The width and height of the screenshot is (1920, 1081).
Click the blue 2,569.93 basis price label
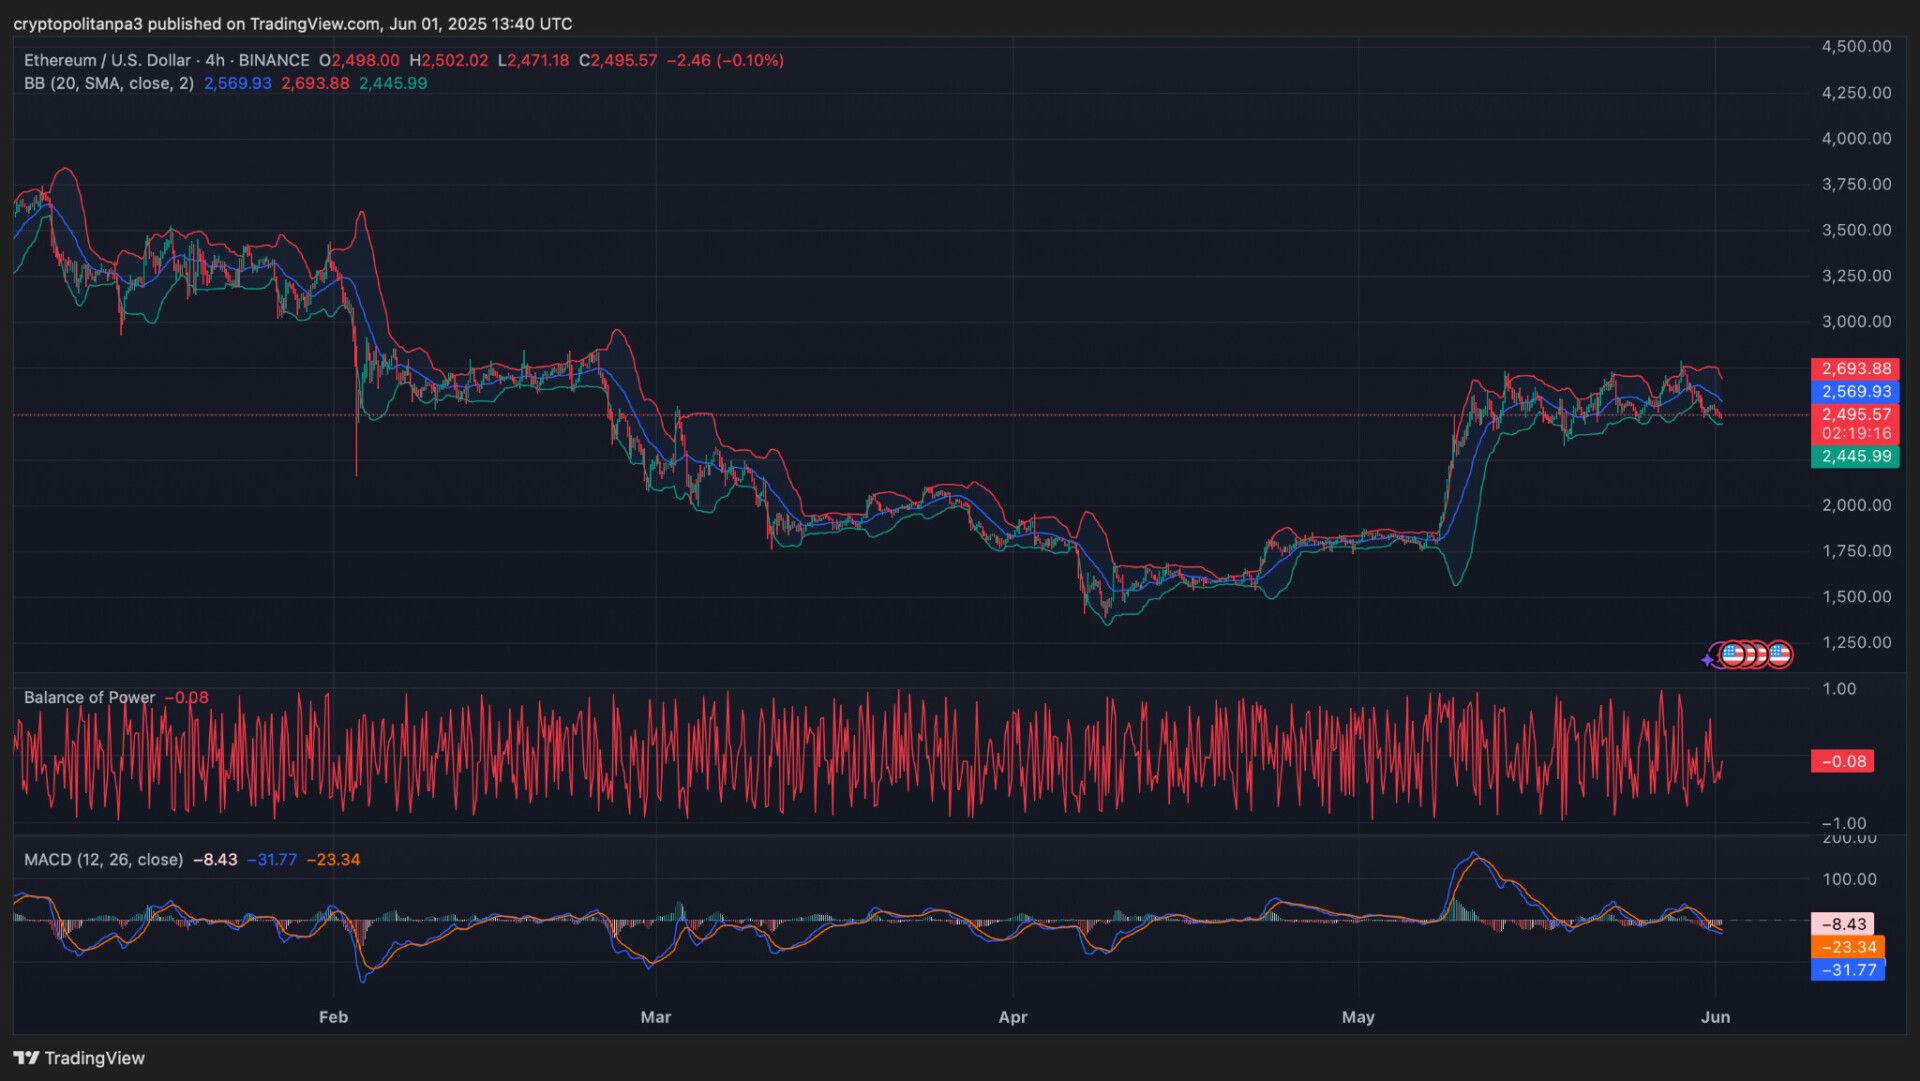pos(1855,392)
